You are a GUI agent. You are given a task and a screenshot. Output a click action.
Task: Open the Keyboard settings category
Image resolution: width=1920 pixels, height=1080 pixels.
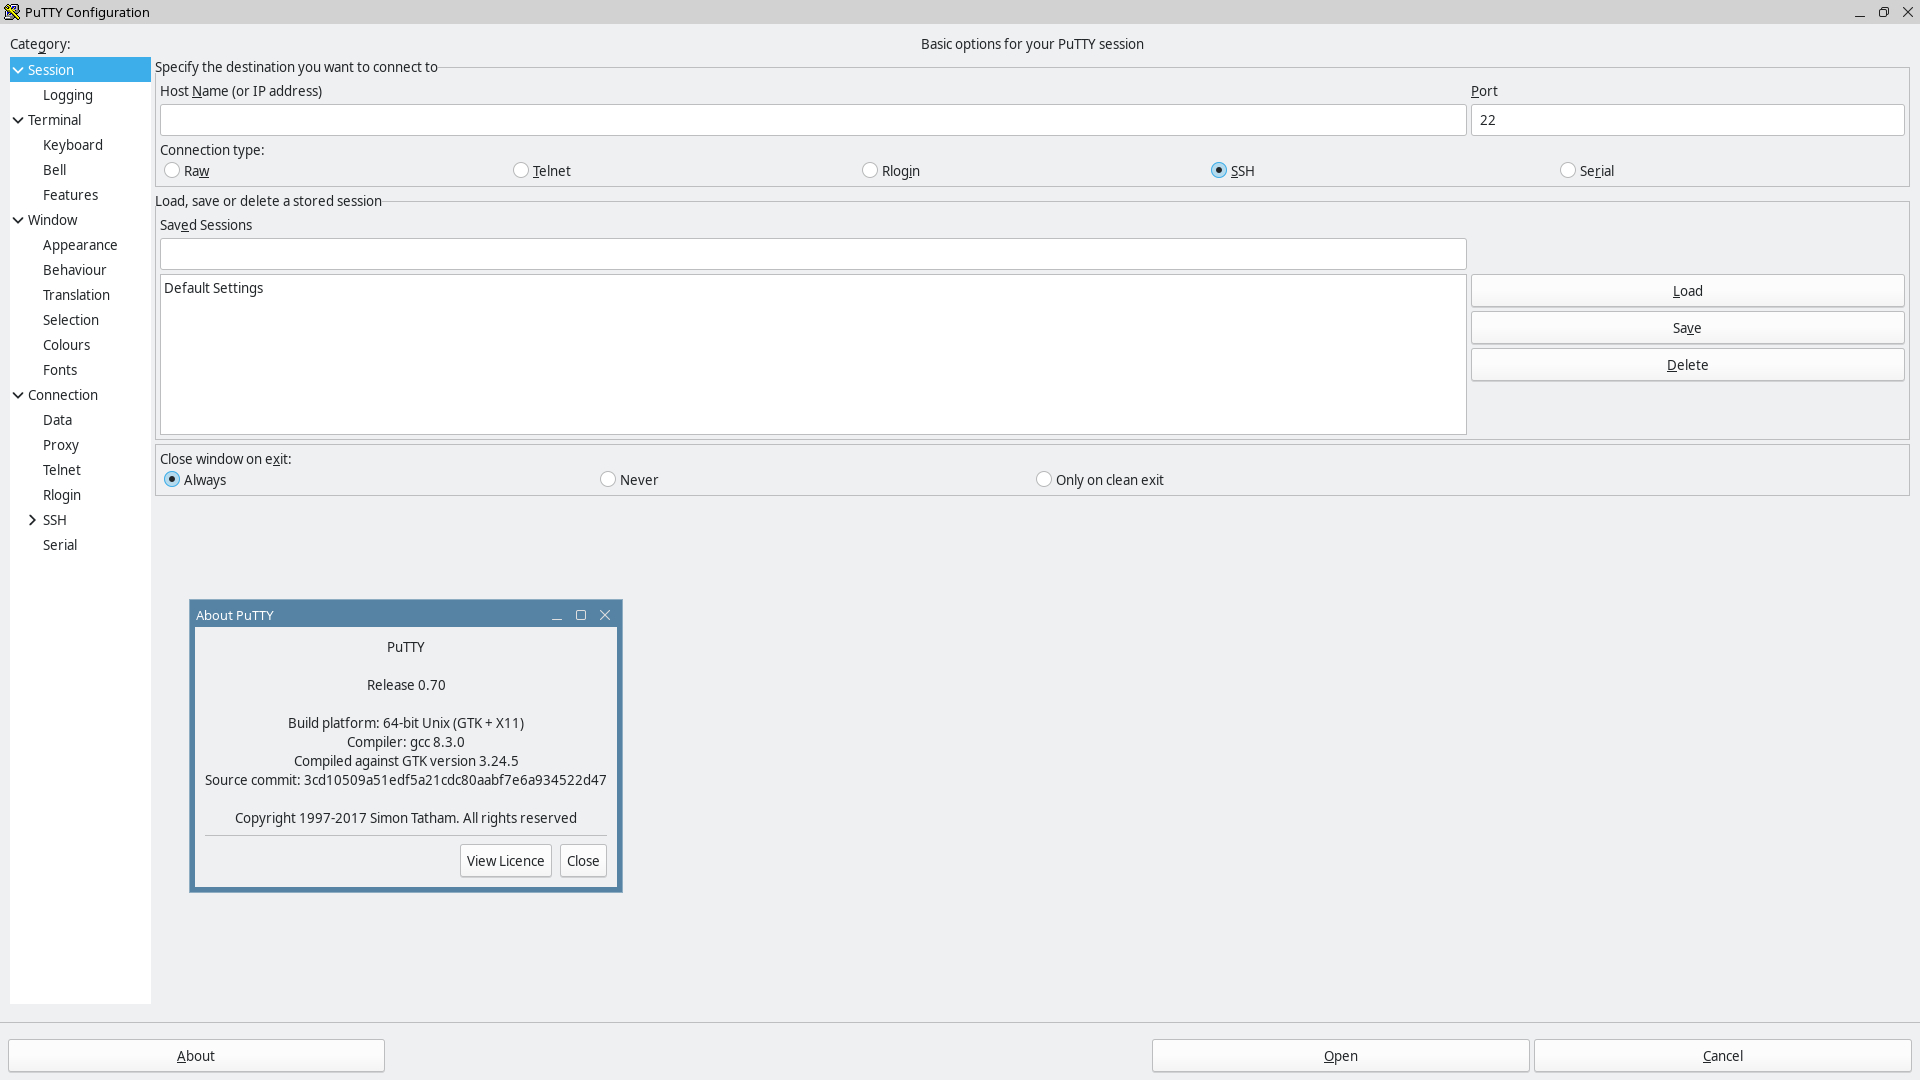pyautogui.click(x=73, y=145)
